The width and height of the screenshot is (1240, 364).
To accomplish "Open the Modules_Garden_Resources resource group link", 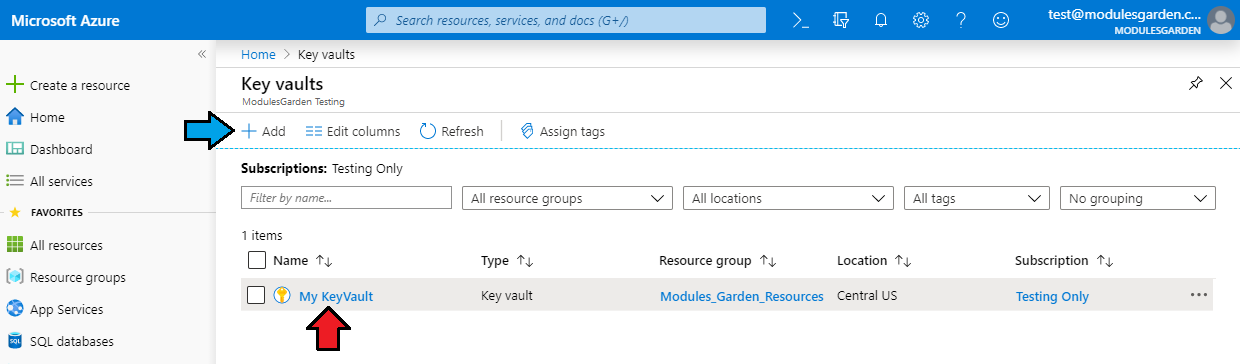I will tap(741, 296).
